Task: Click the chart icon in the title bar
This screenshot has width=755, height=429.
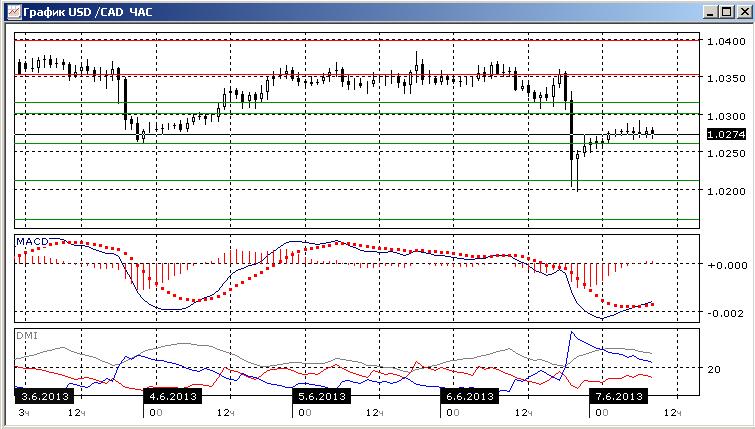Action: [14, 11]
